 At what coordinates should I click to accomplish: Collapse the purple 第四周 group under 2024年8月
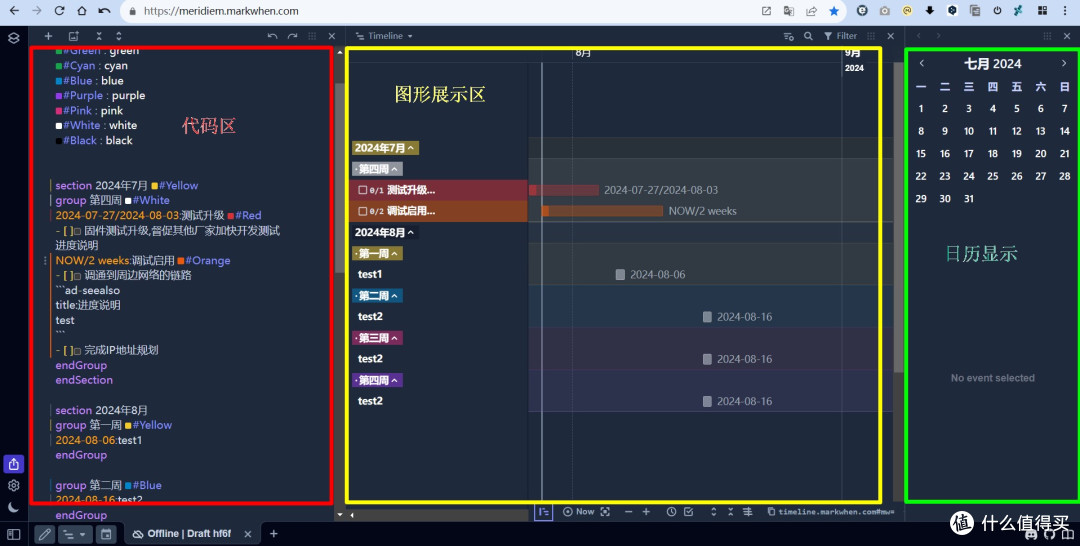(377, 379)
